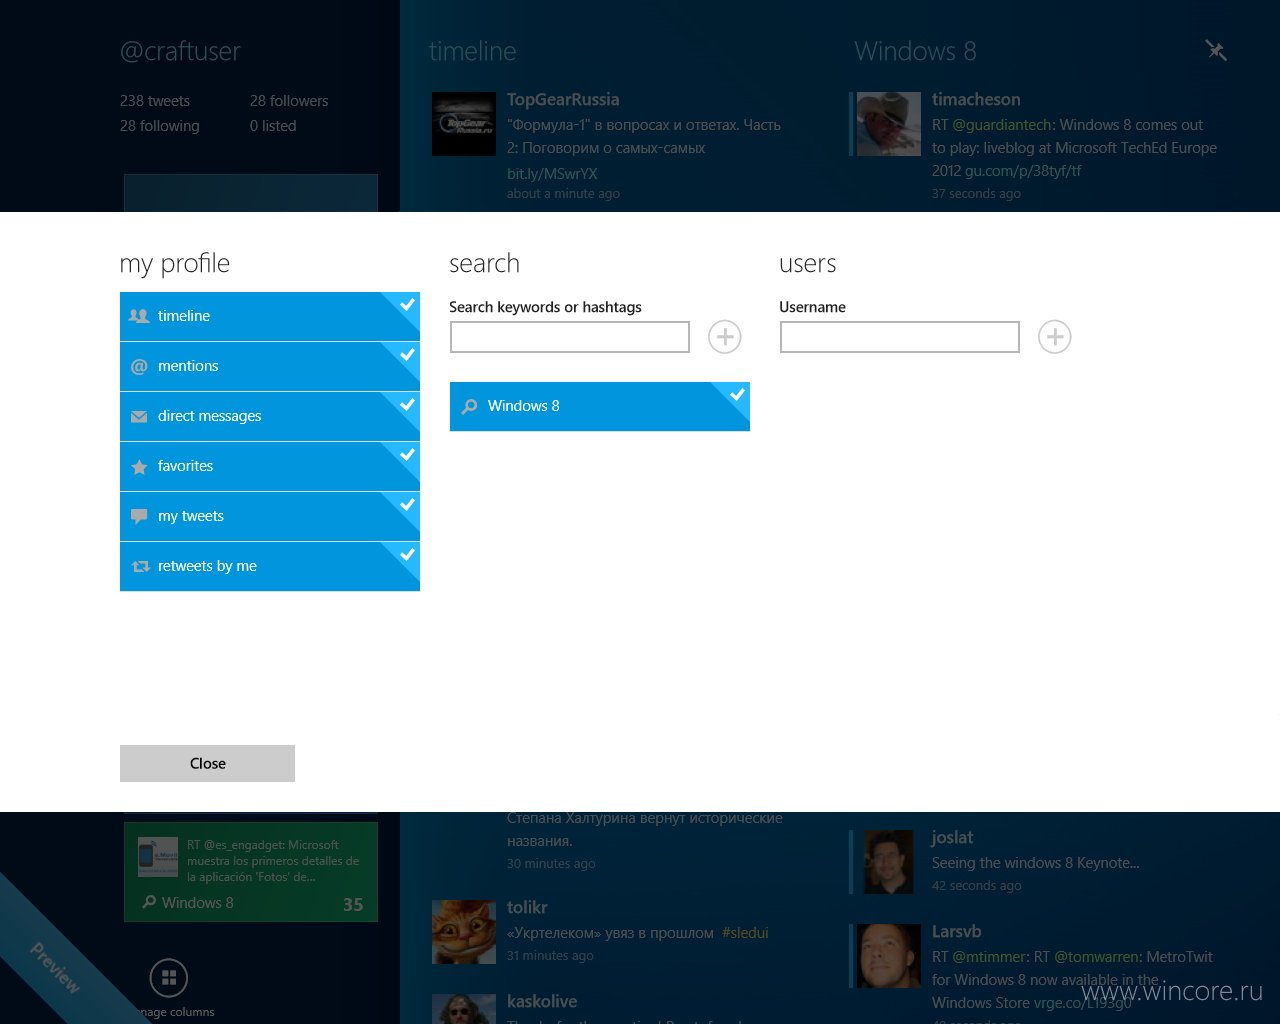Image resolution: width=1280 pixels, height=1024 pixels.
Task: Open timacheson avatar thumbnail
Action: pos(889,124)
